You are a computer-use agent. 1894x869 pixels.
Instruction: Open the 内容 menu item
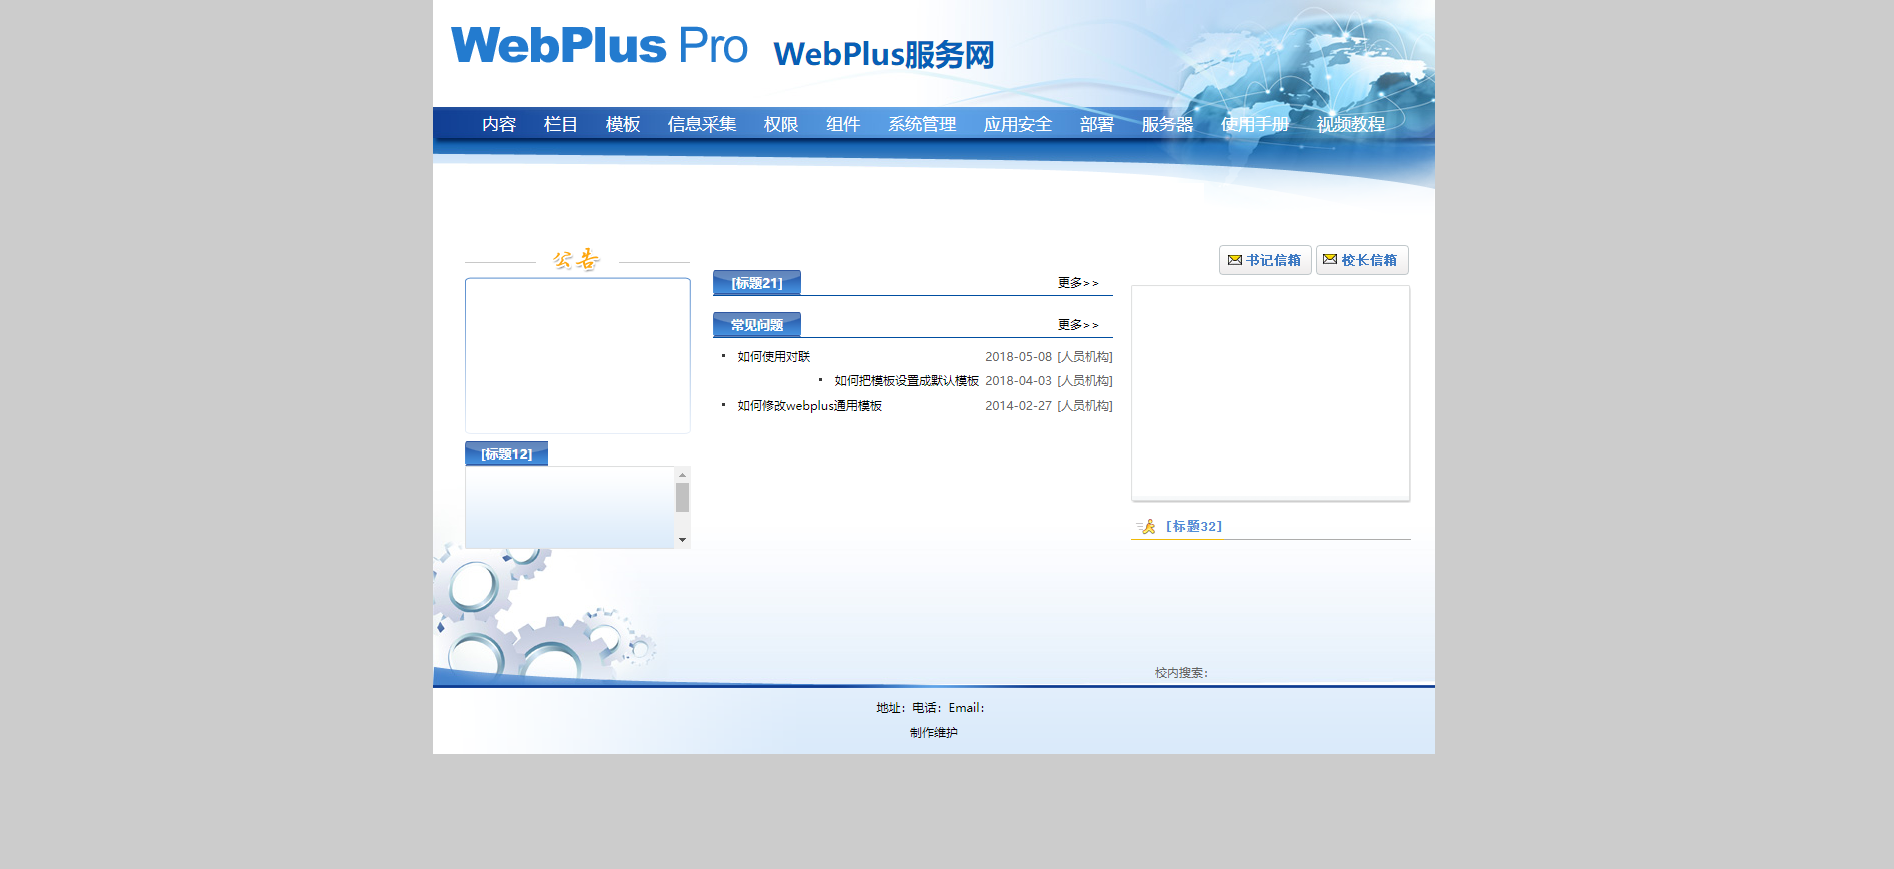click(x=498, y=124)
